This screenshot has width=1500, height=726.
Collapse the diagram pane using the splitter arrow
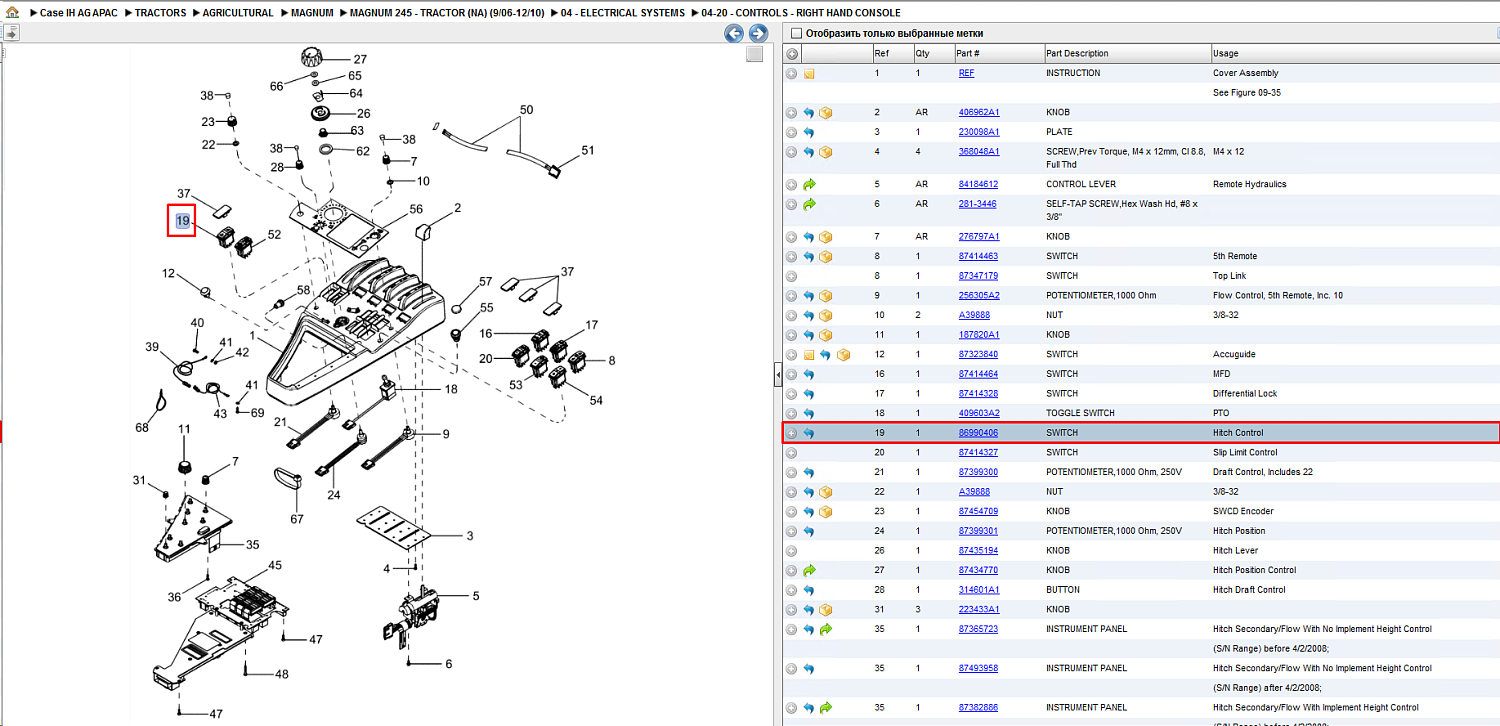[778, 375]
